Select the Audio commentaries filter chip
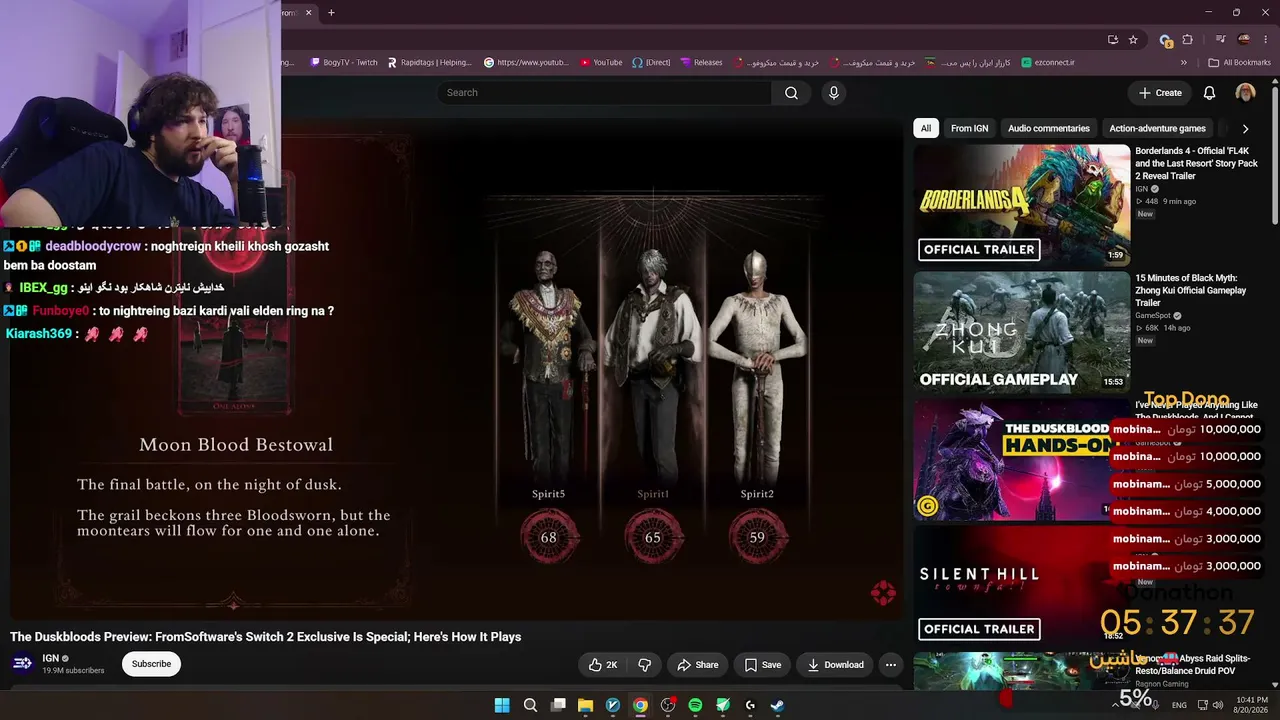The image size is (1280, 720). (1049, 128)
